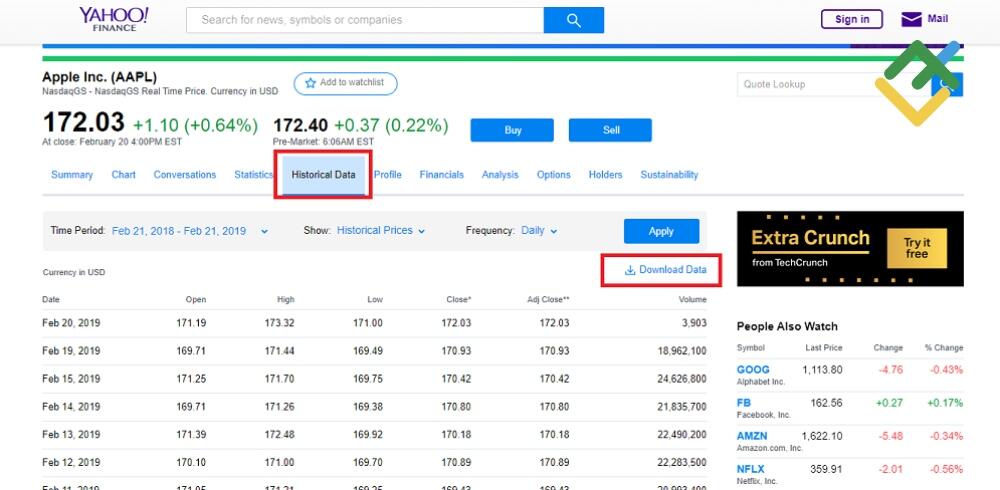Click the volume value 18,962,100
1000x490 pixels.
[682, 351]
